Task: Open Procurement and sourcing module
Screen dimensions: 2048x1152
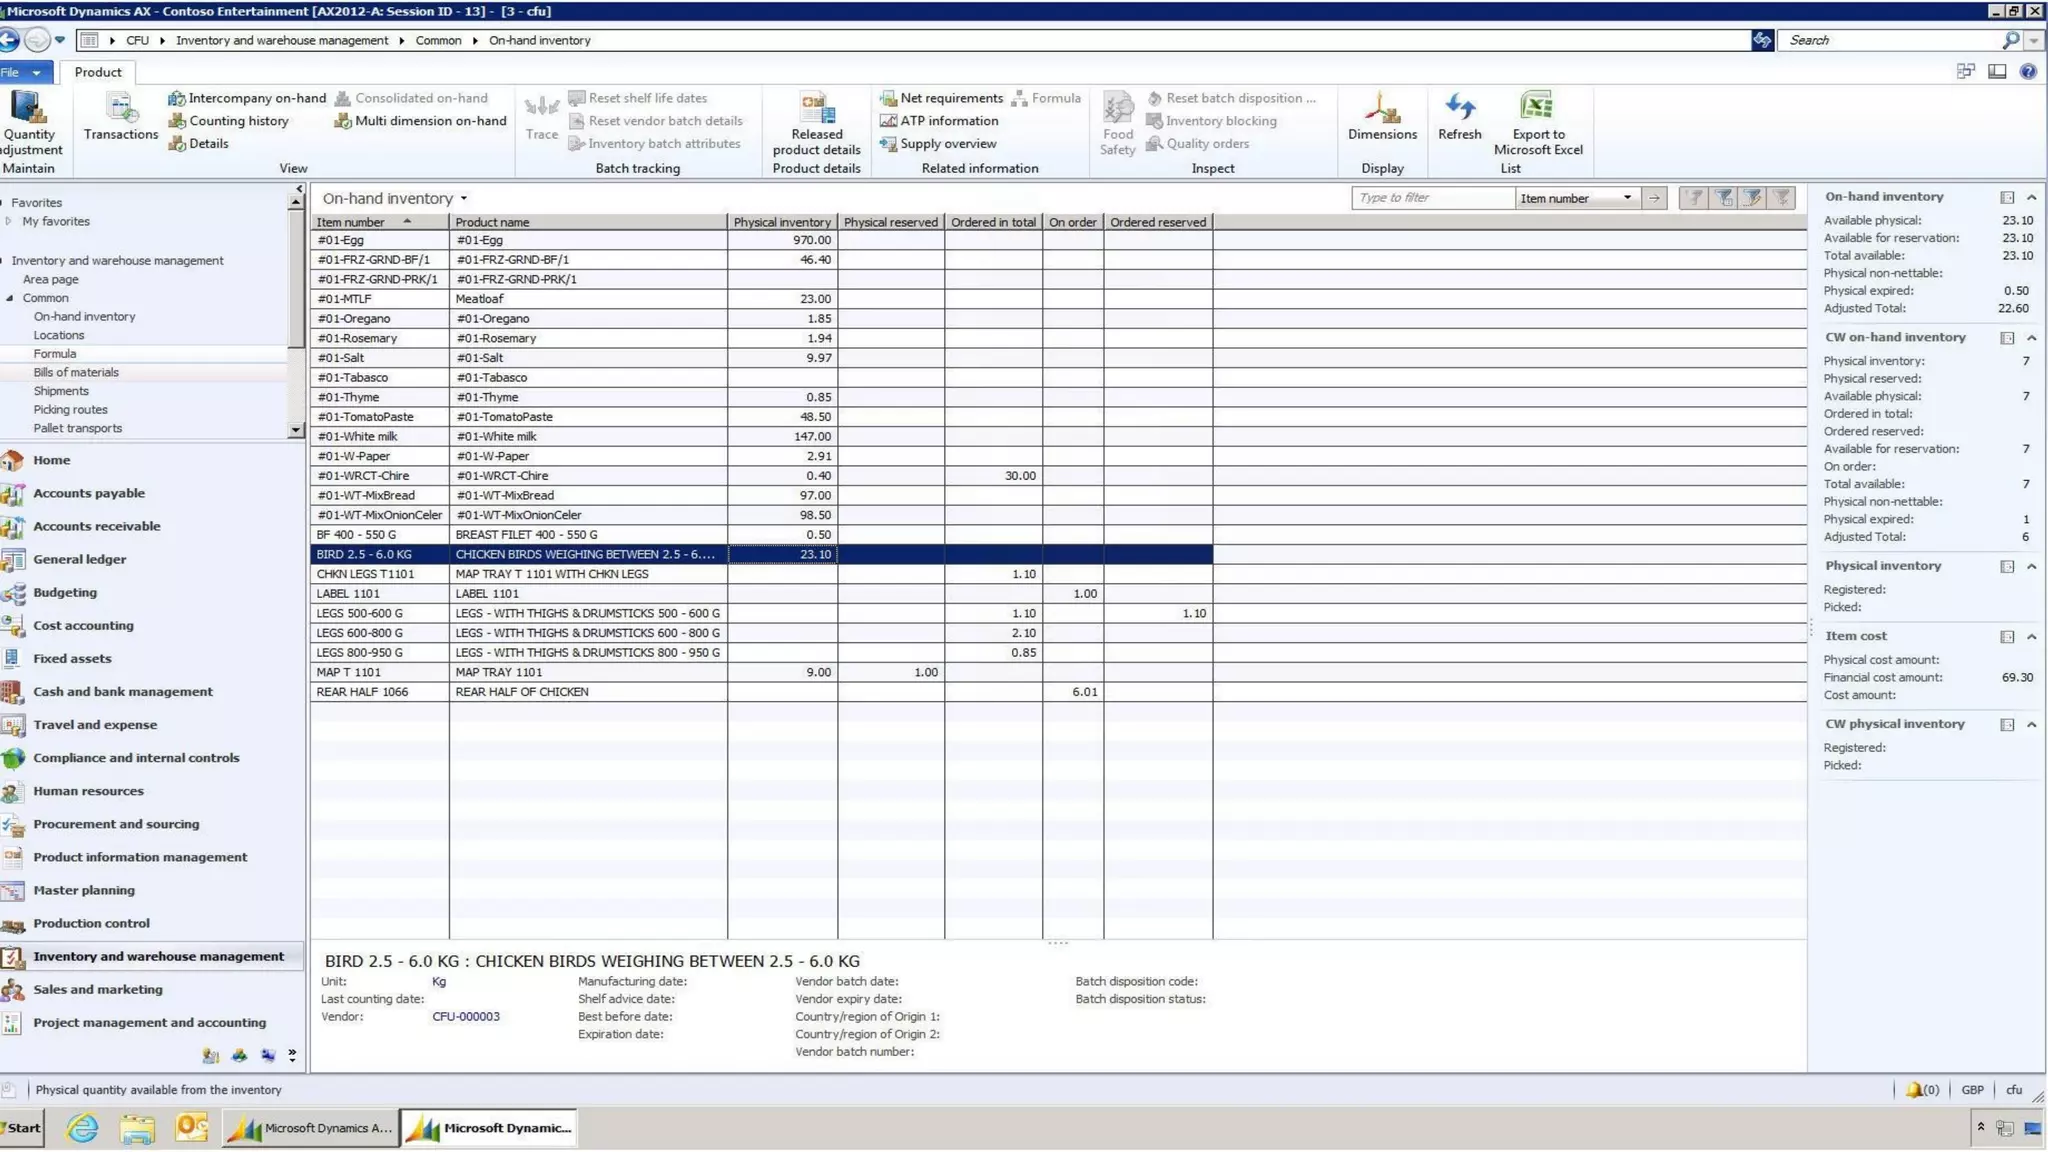Action: tap(116, 824)
